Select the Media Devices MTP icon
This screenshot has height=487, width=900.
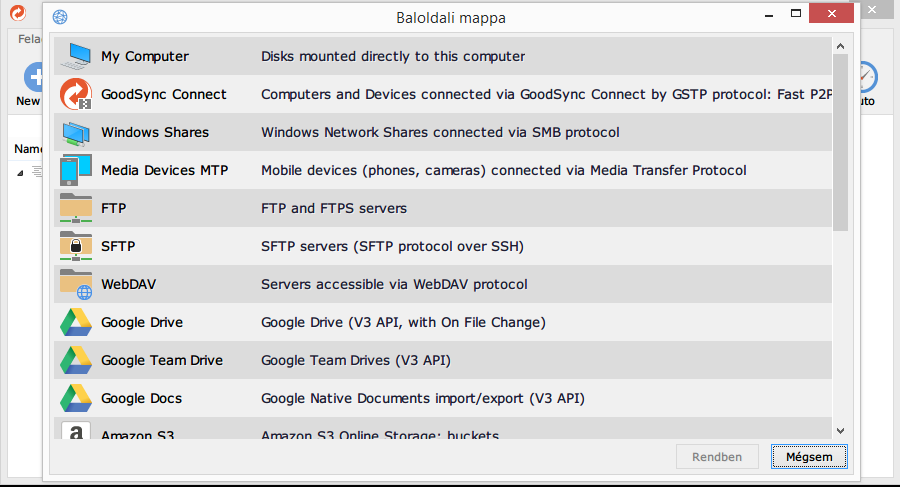76,170
